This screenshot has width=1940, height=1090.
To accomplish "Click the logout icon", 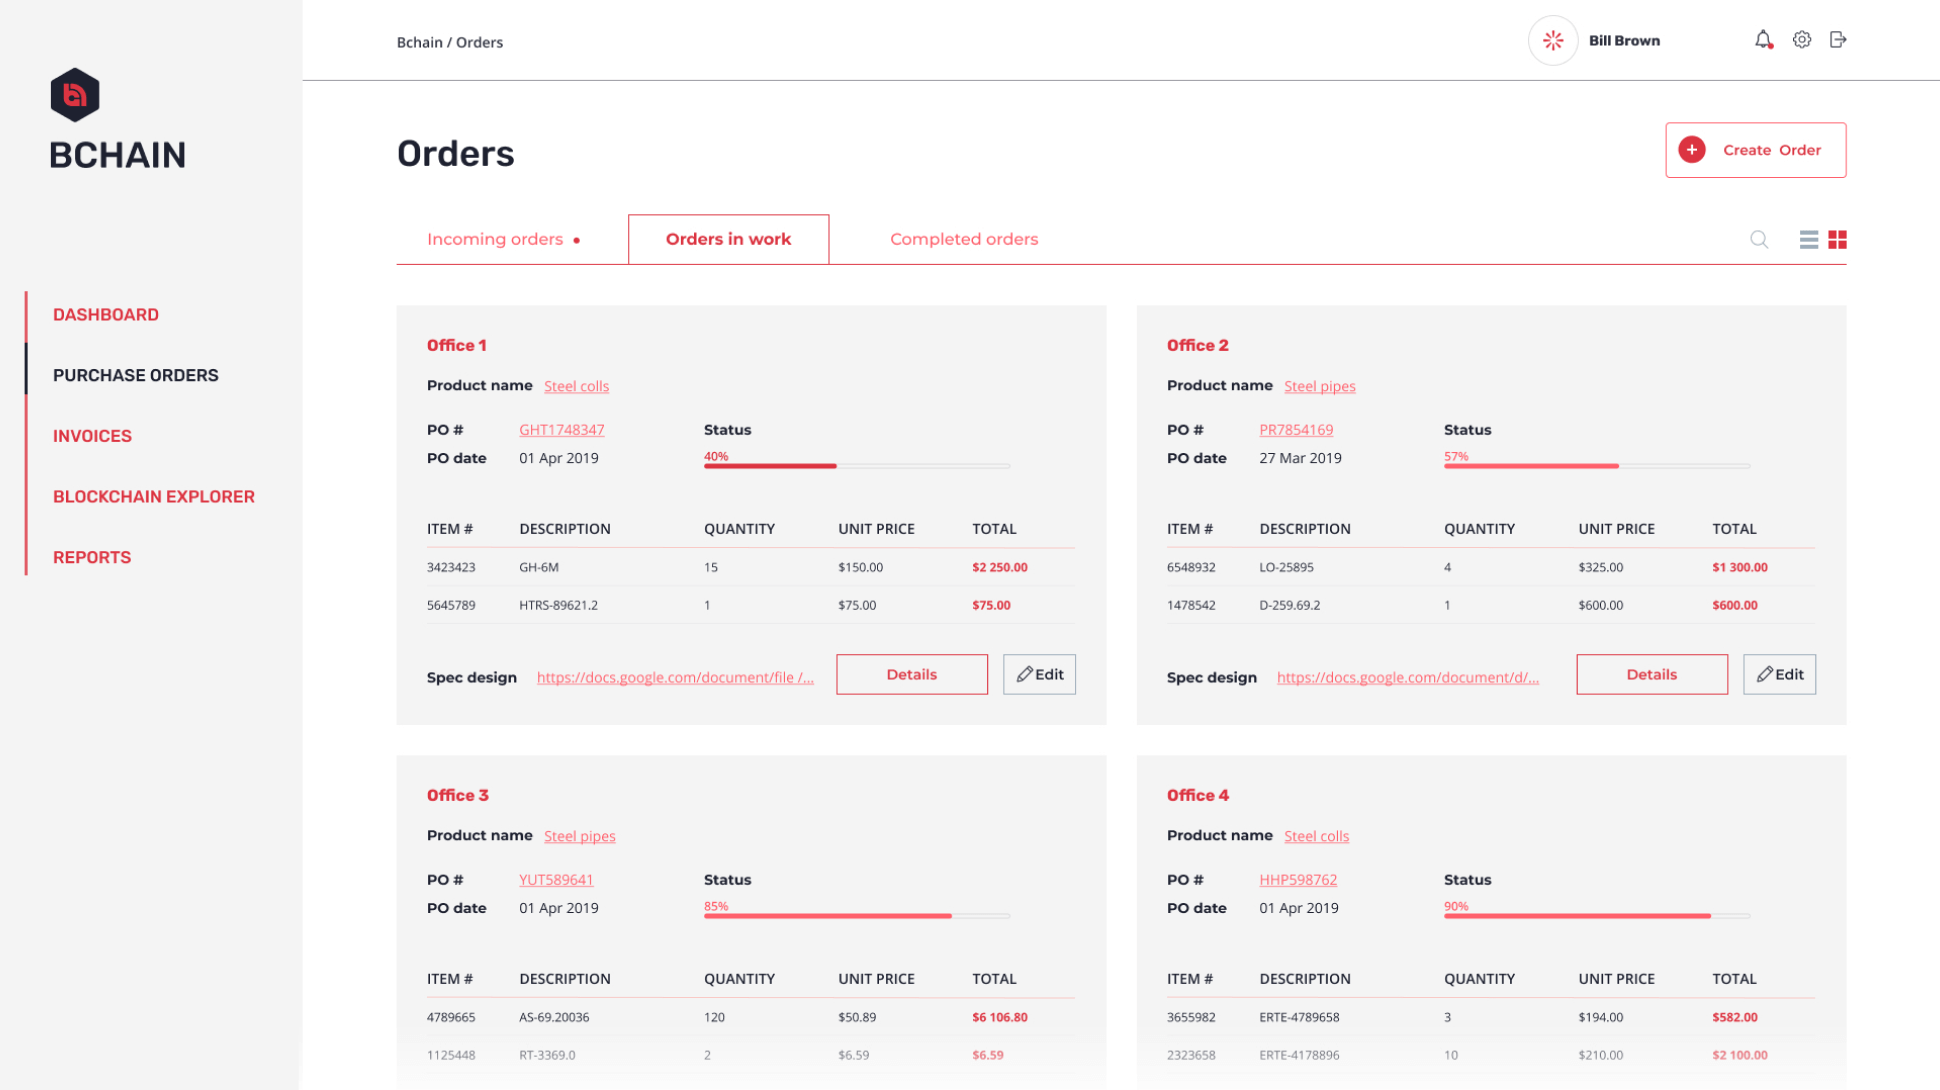I will [x=1838, y=40].
